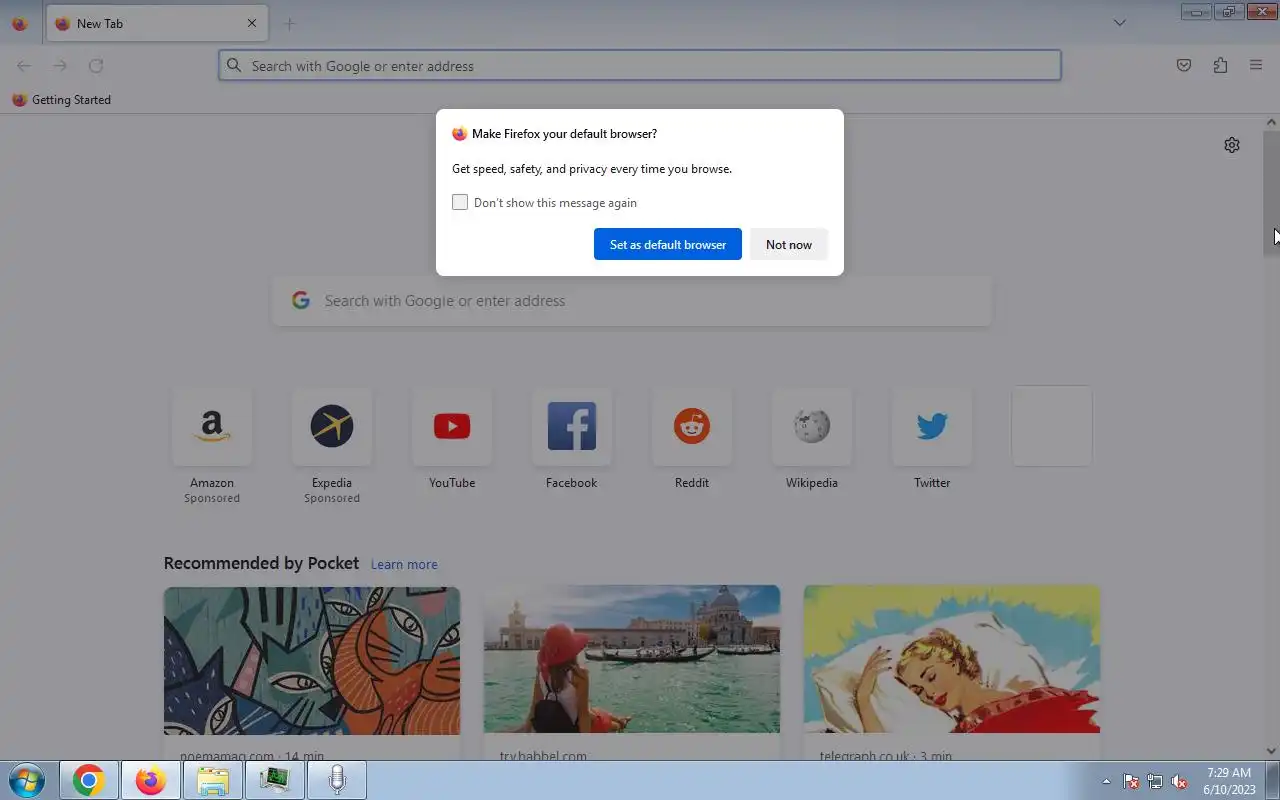This screenshot has height=800, width=1280.
Task: Open the Amazon shortcut tile
Action: coord(212,427)
